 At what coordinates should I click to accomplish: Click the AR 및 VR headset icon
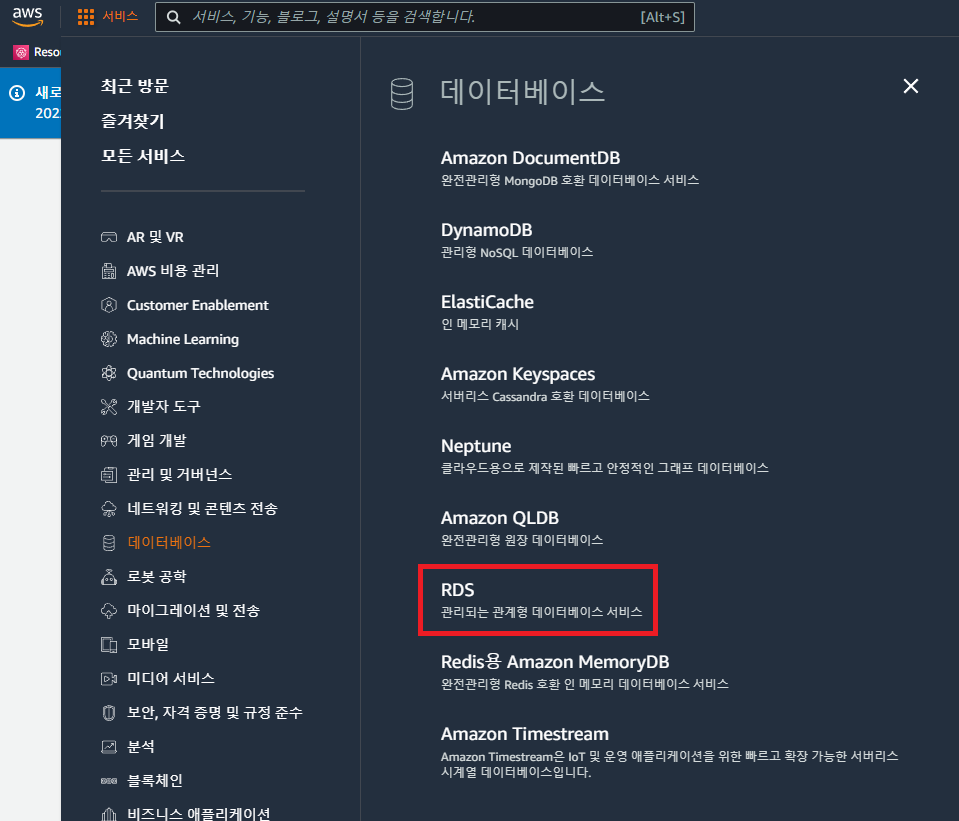109,237
